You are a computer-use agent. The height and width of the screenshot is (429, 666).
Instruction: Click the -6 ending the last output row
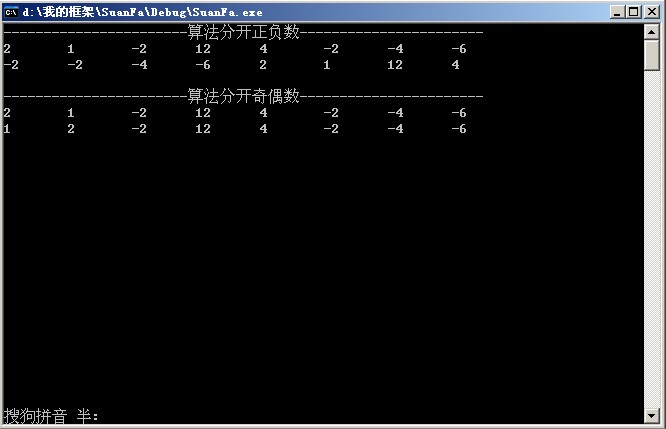point(459,129)
